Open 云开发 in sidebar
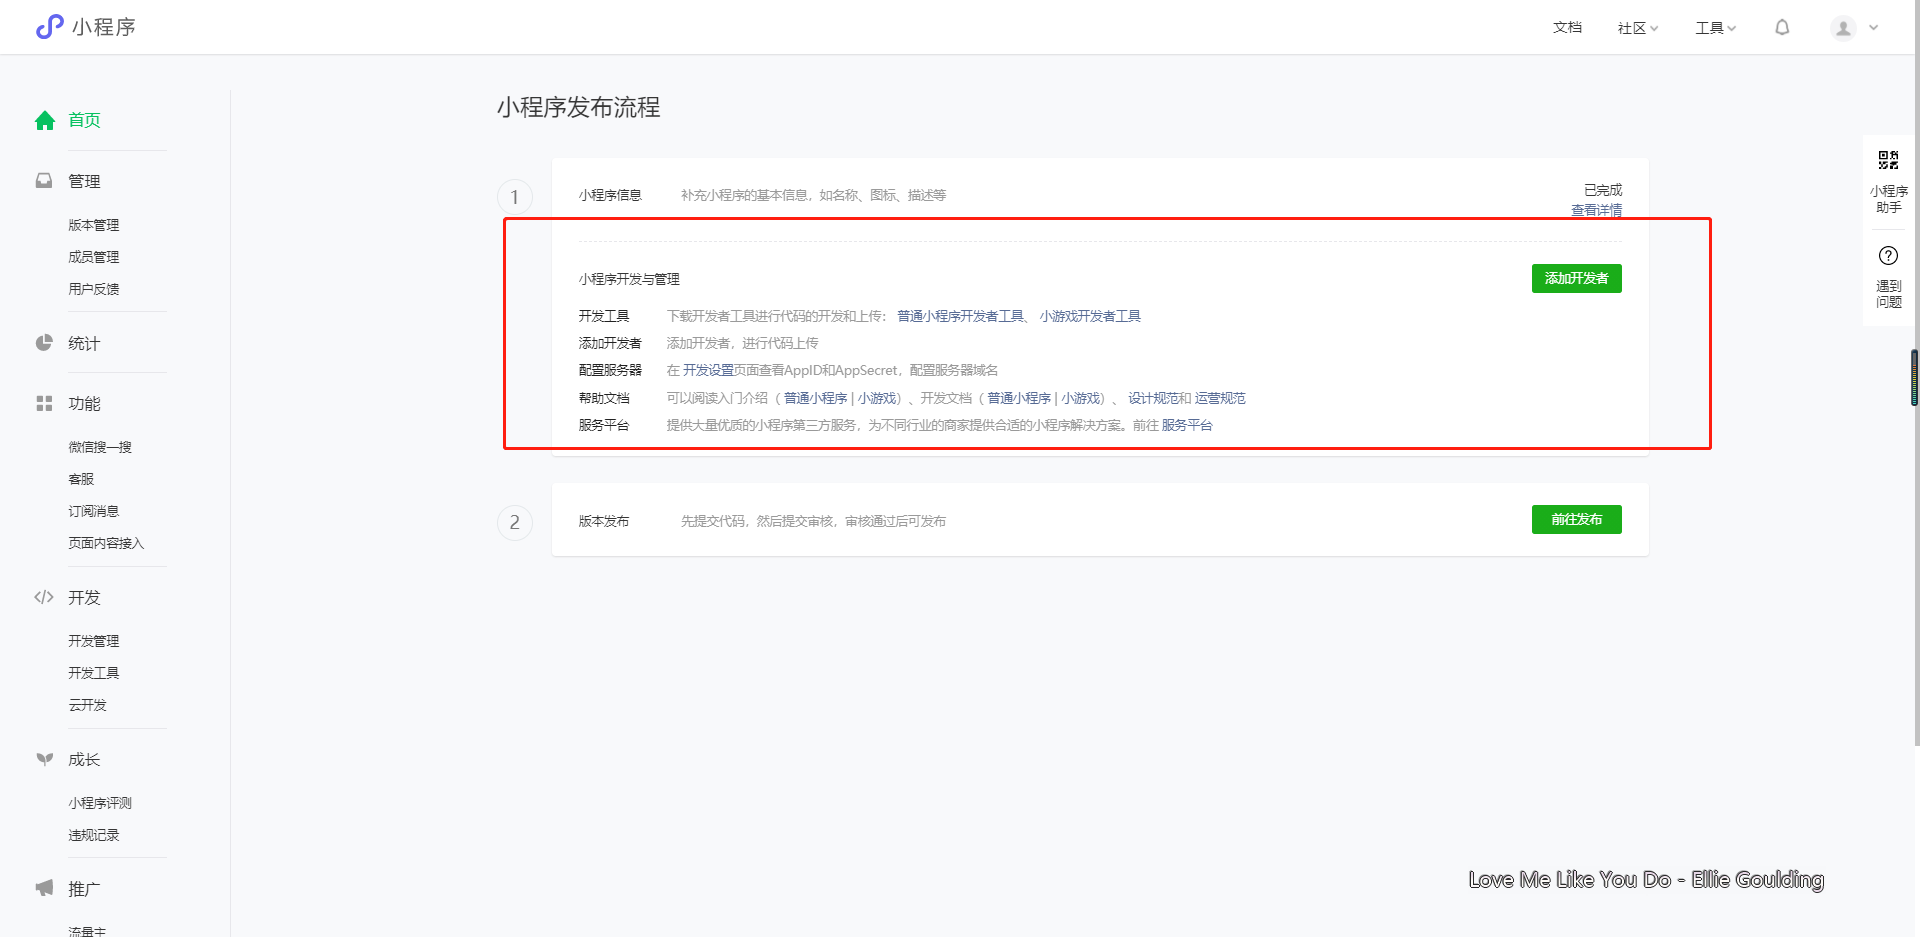This screenshot has width=1920, height=937. coord(87,705)
